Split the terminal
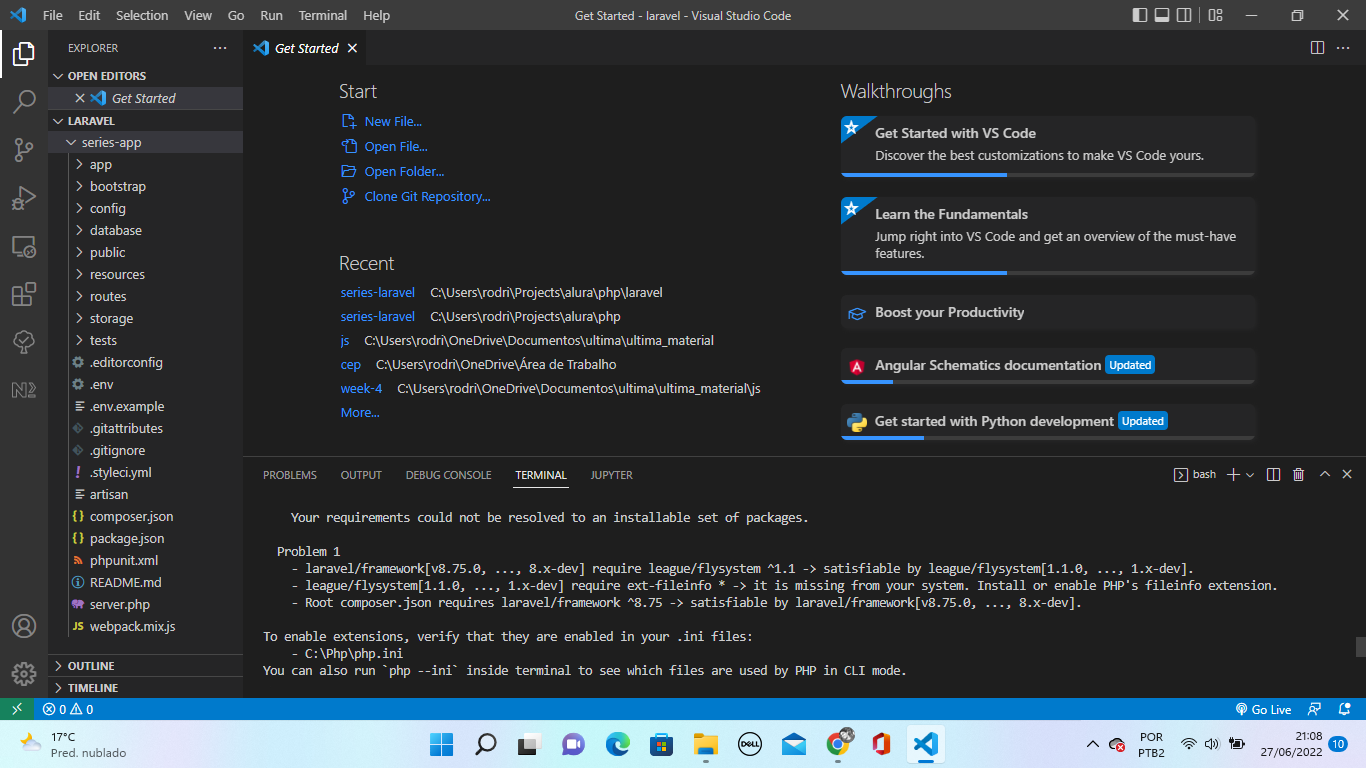This screenshot has width=1366, height=768. click(x=1274, y=475)
